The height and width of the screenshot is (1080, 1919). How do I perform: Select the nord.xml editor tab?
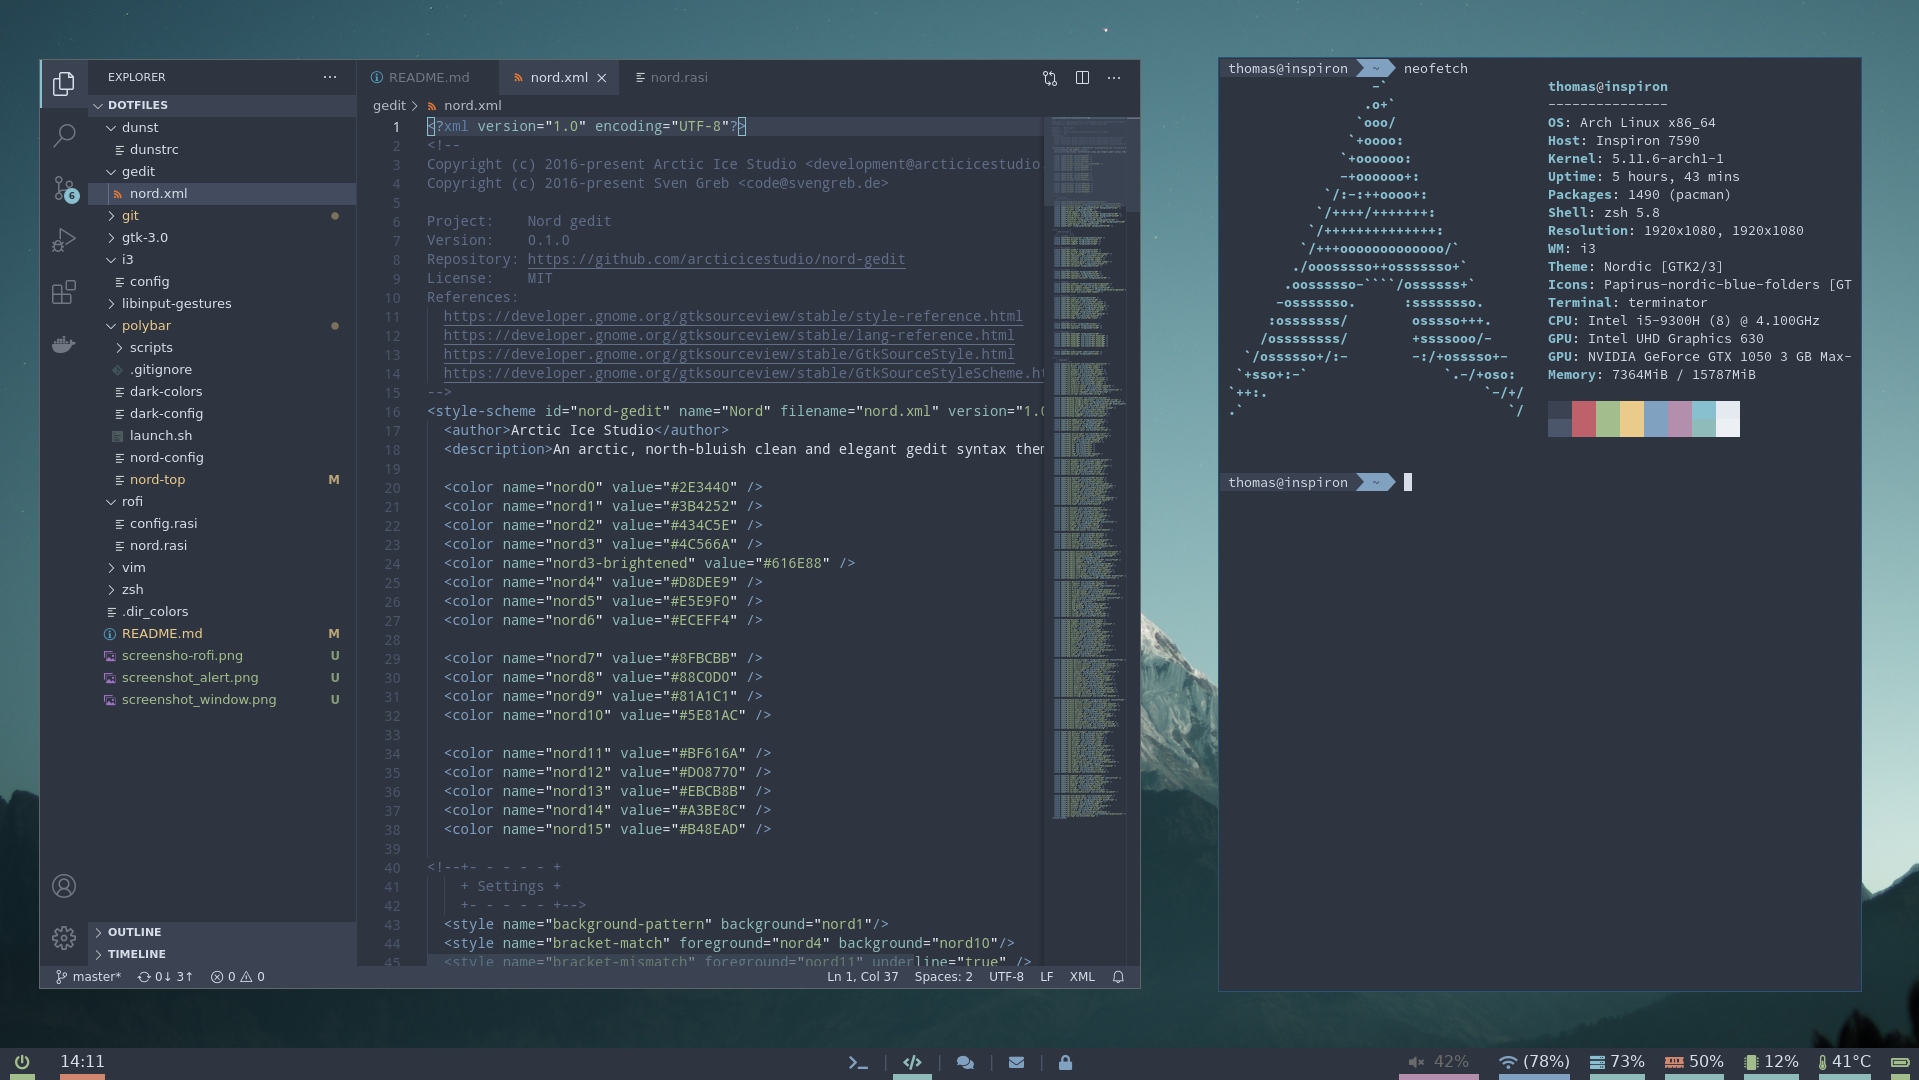558,78
